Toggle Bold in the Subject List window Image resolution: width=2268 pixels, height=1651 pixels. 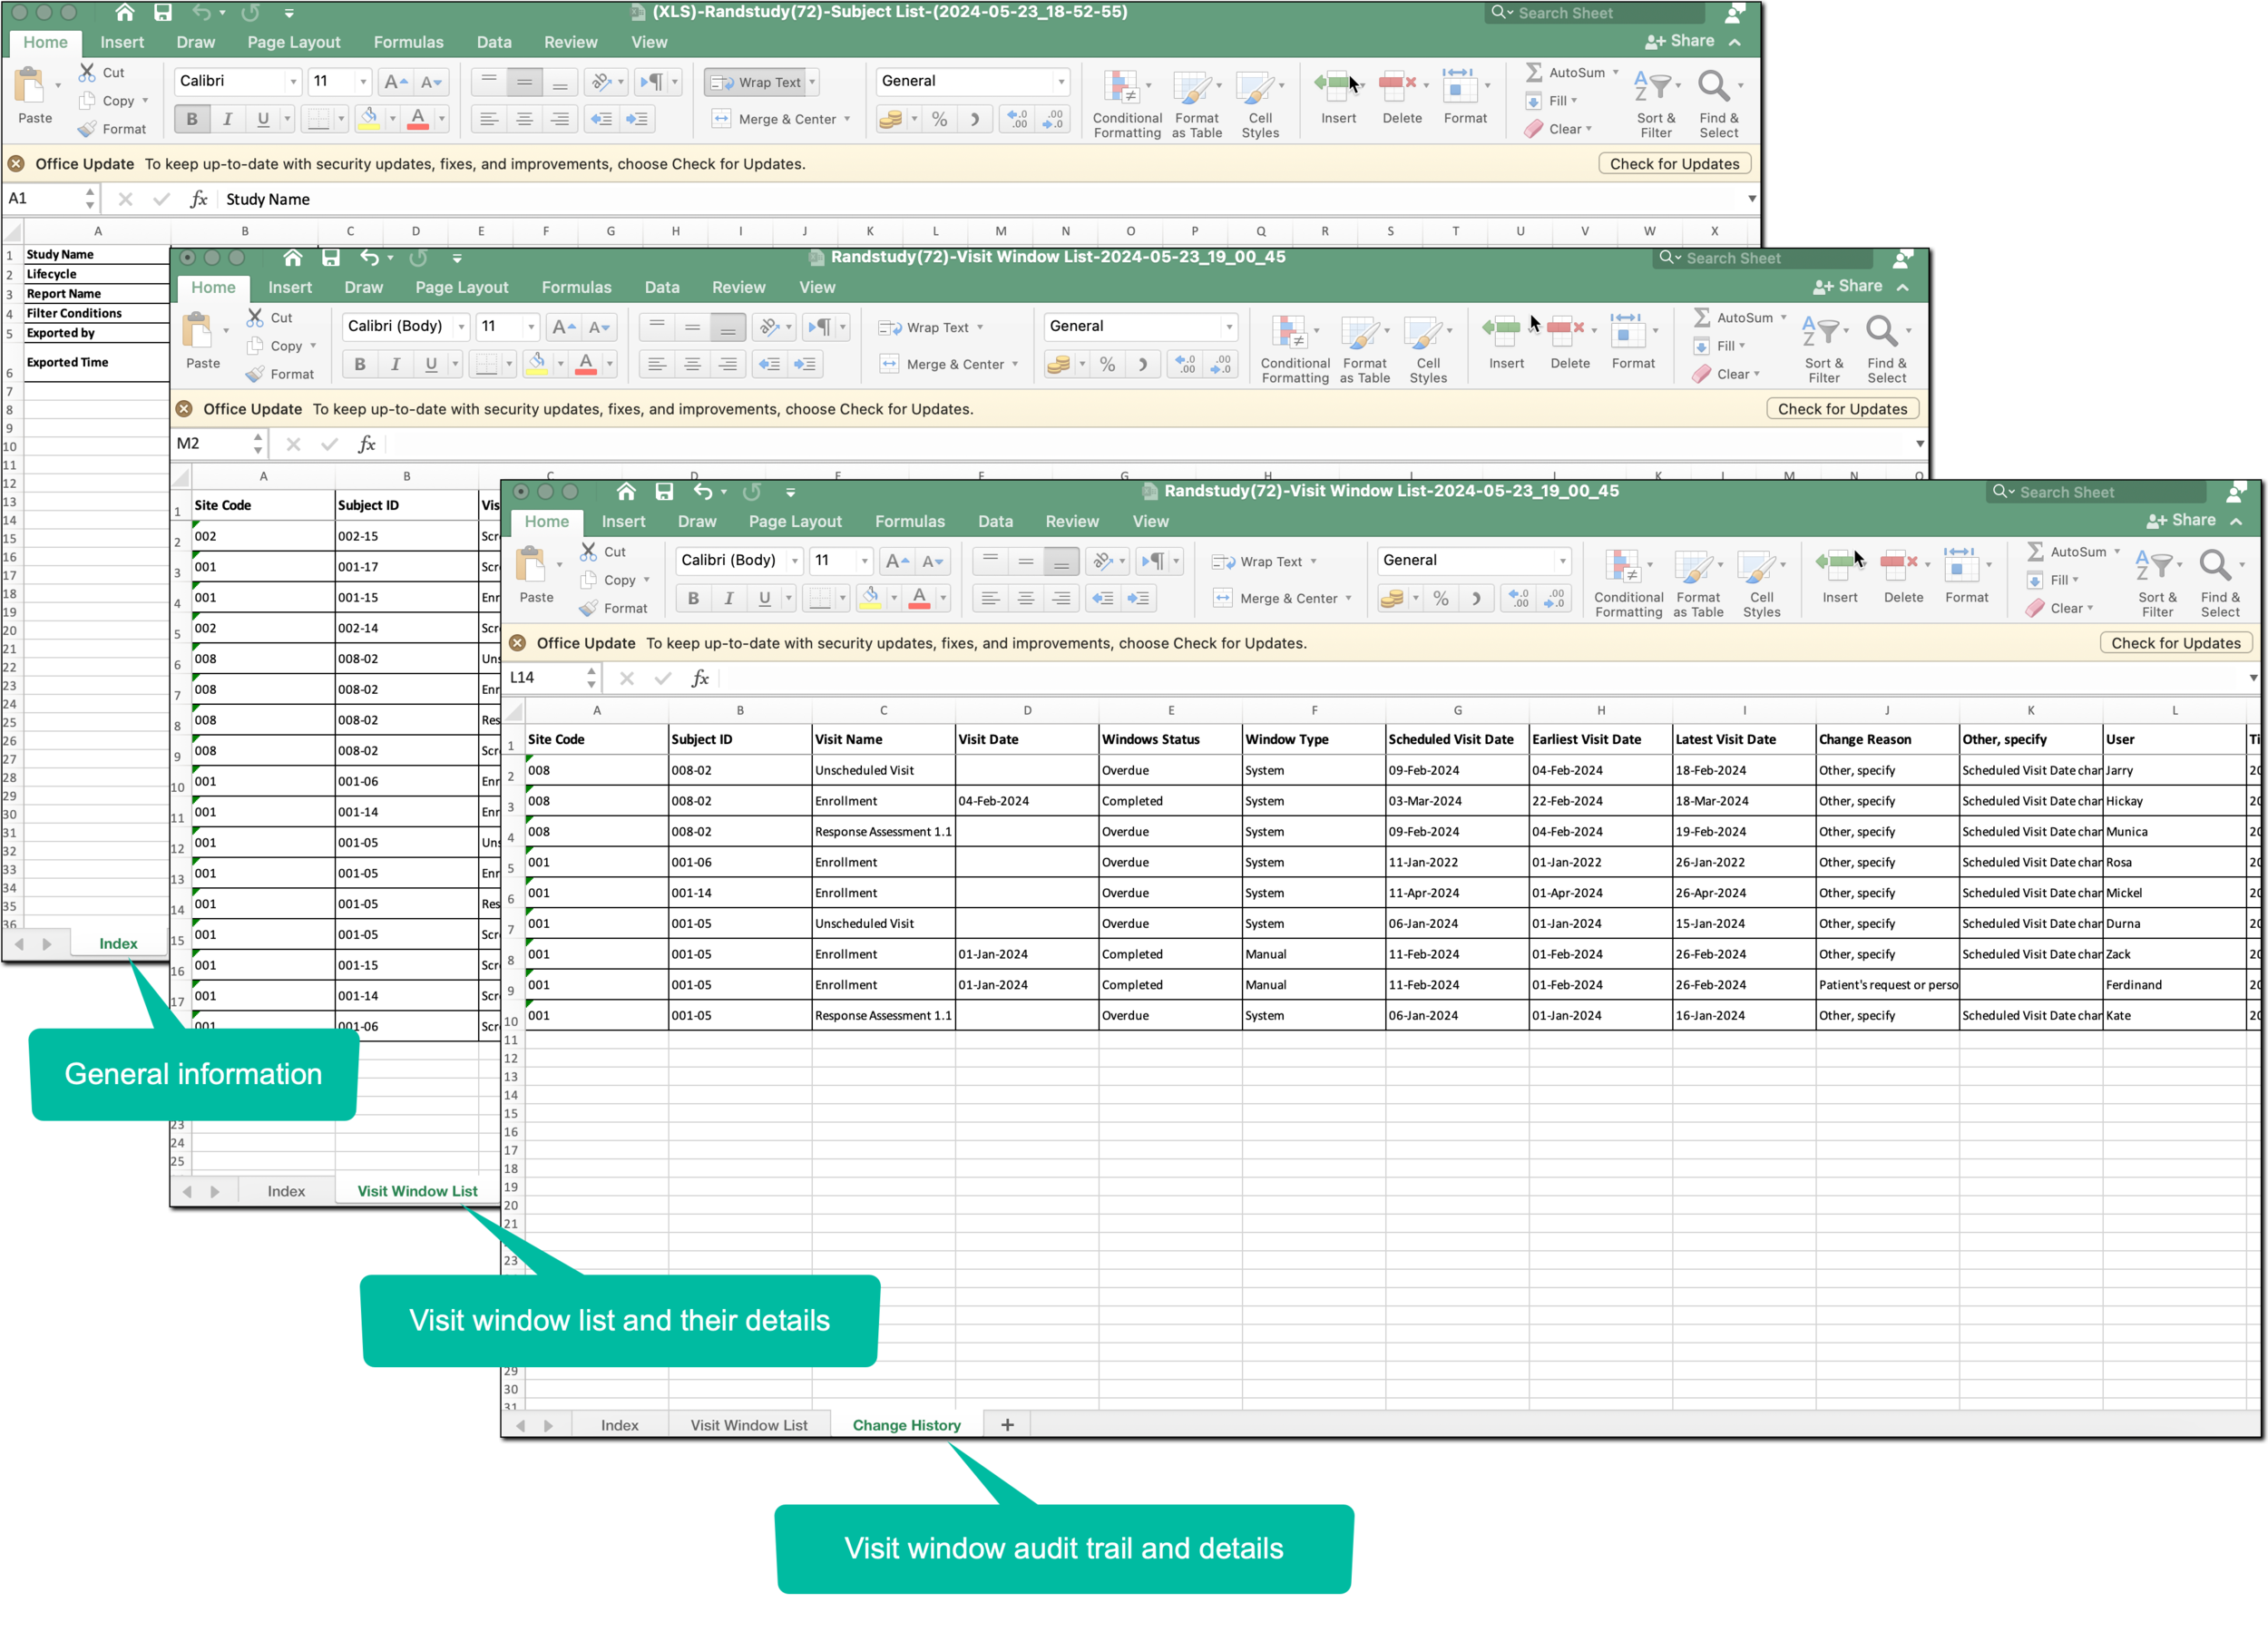pos(192,119)
